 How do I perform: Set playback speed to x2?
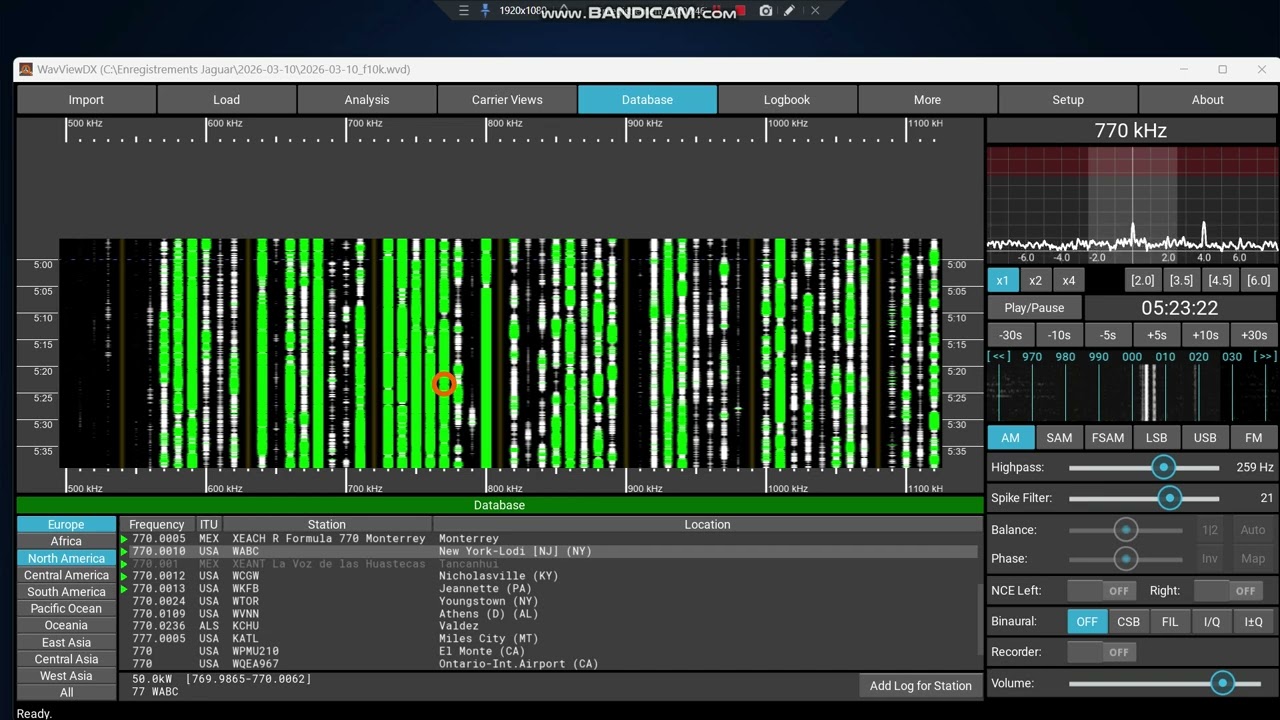click(x=1036, y=281)
